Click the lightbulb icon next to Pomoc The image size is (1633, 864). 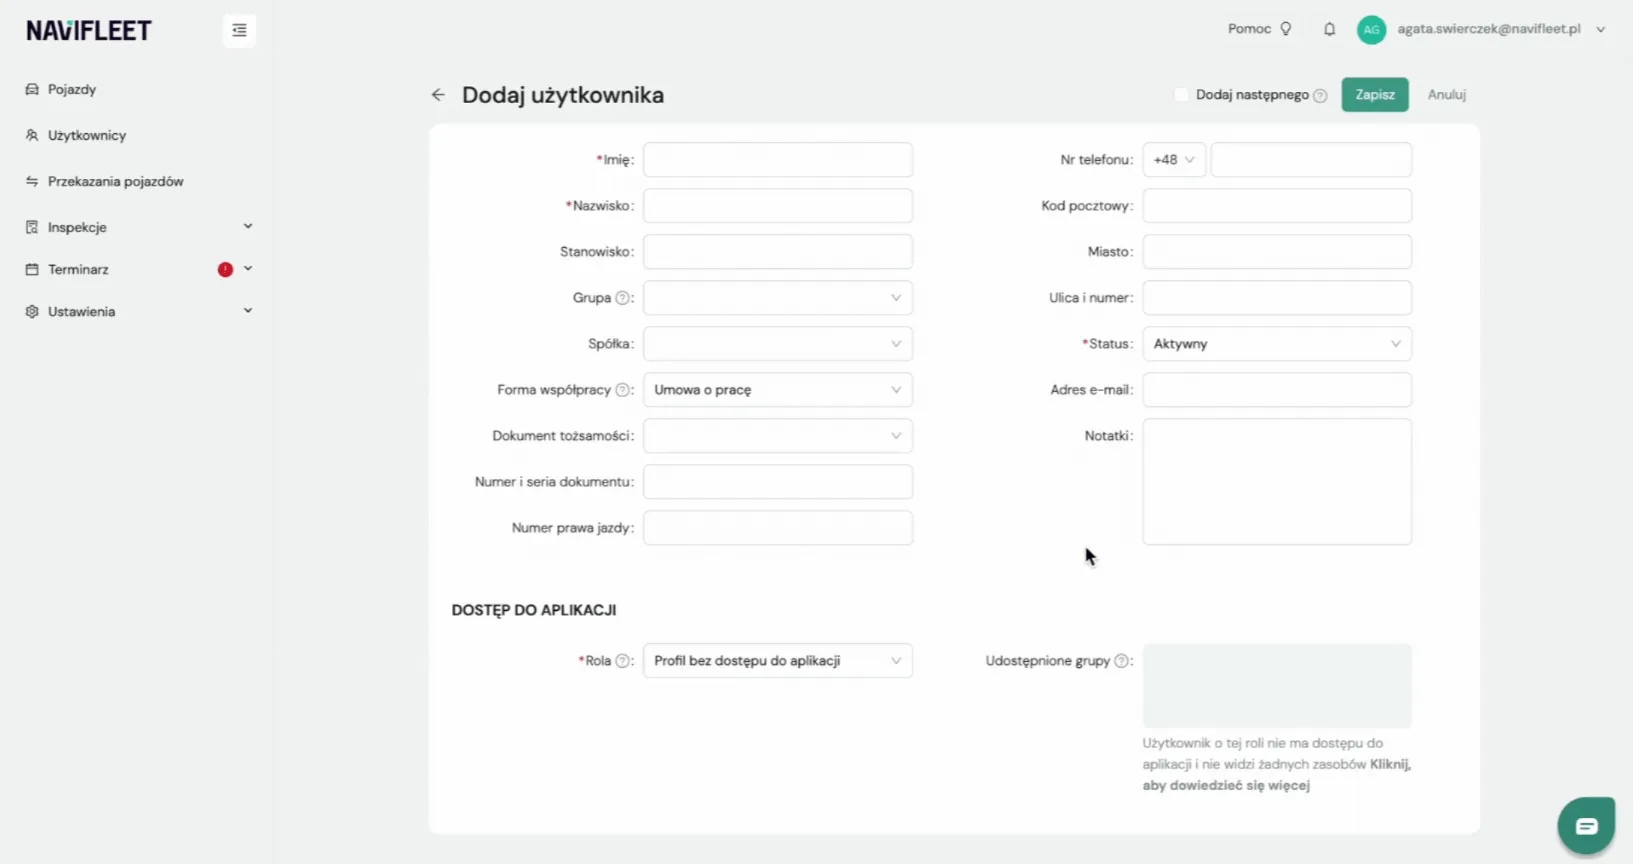1286,29
